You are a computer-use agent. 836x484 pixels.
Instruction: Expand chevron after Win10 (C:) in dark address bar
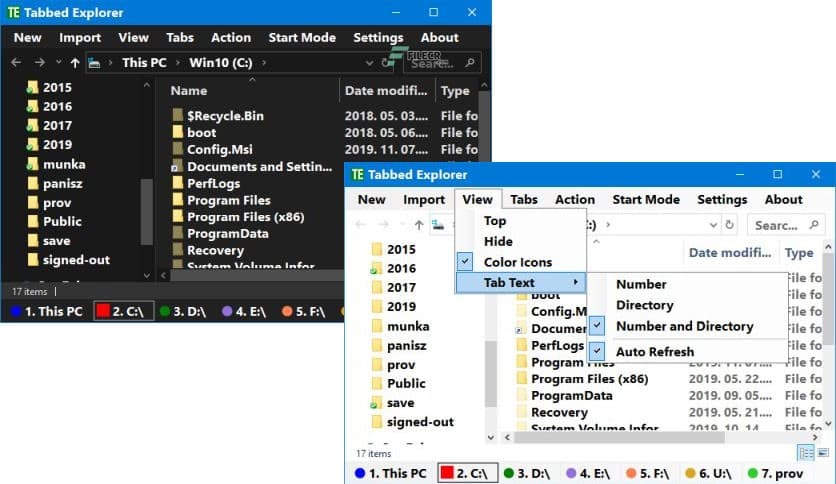pyautogui.click(x=264, y=63)
